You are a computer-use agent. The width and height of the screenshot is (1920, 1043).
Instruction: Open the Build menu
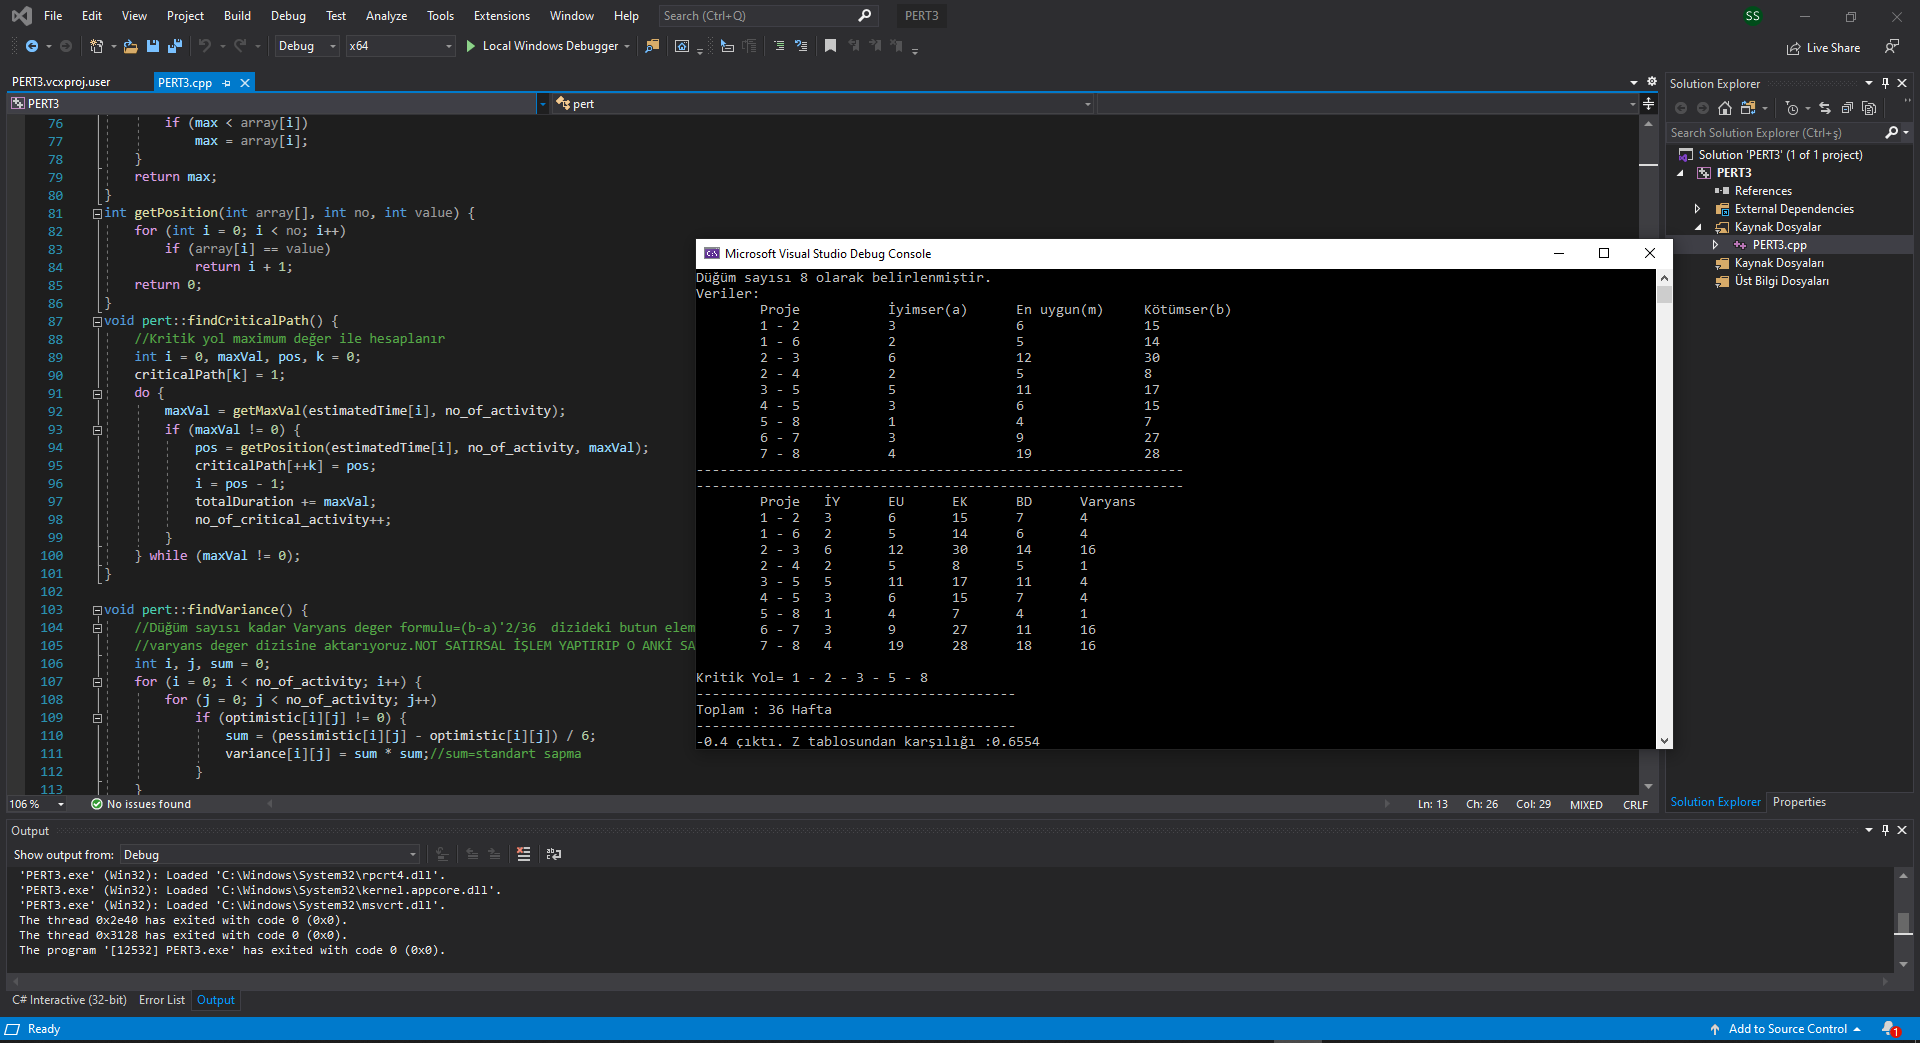pos(237,16)
